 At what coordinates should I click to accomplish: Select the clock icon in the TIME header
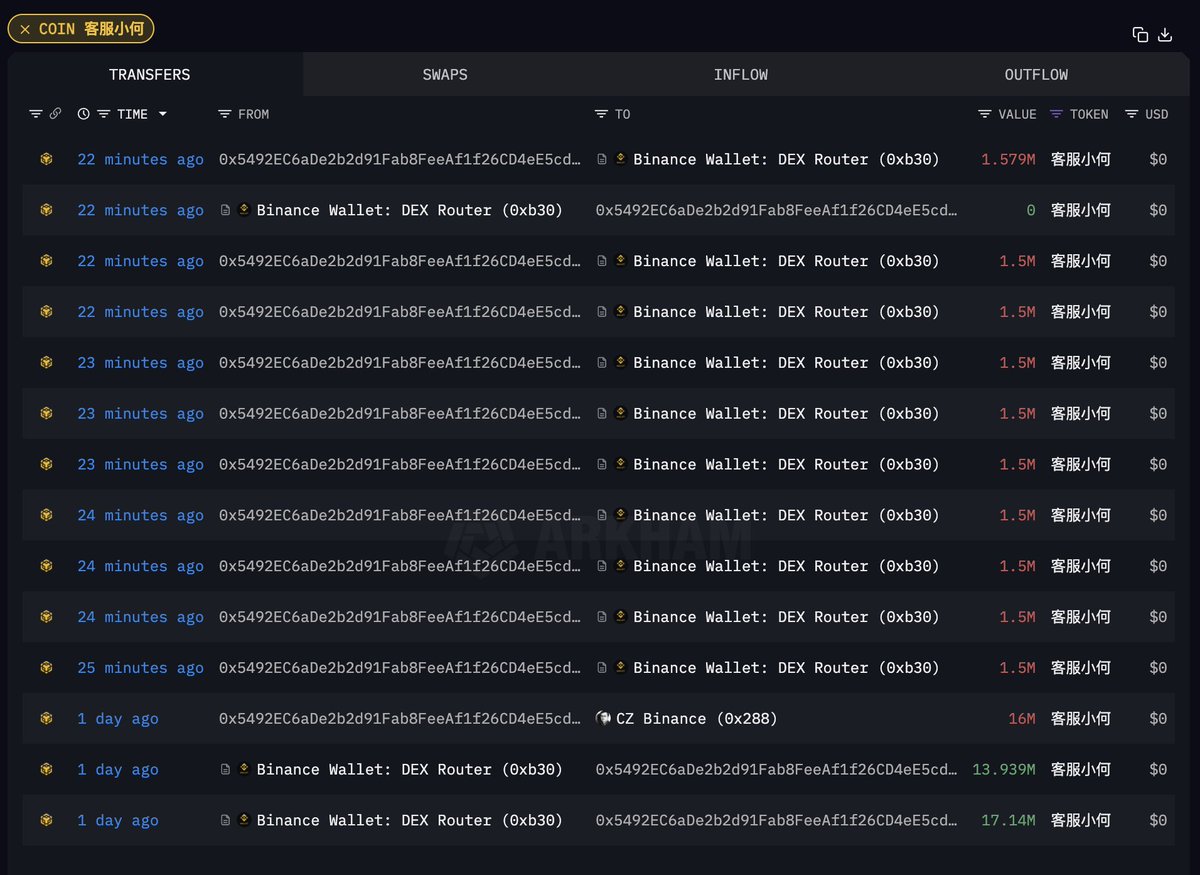tap(84, 113)
